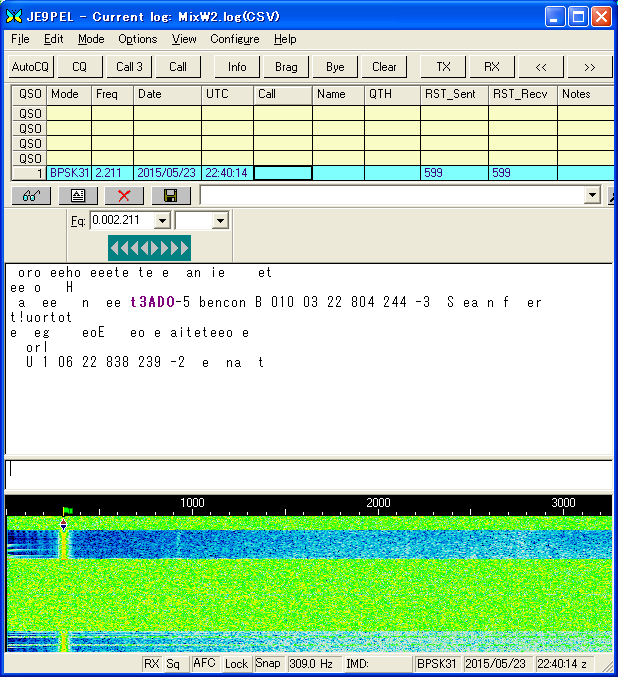Click the green flag marker on frequency scale
Viewport: 618px width, 677px height.
[68, 511]
